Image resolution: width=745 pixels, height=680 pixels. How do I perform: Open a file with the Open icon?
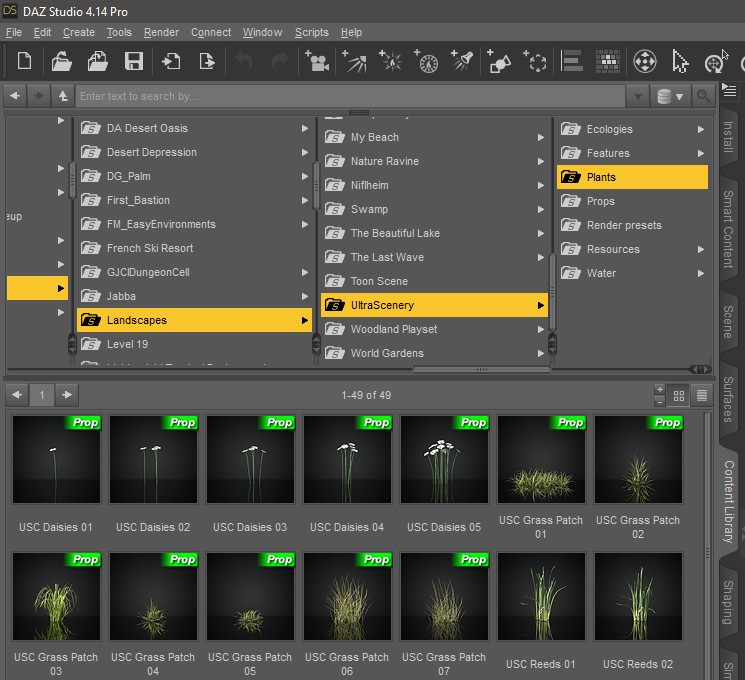click(61, 61)
